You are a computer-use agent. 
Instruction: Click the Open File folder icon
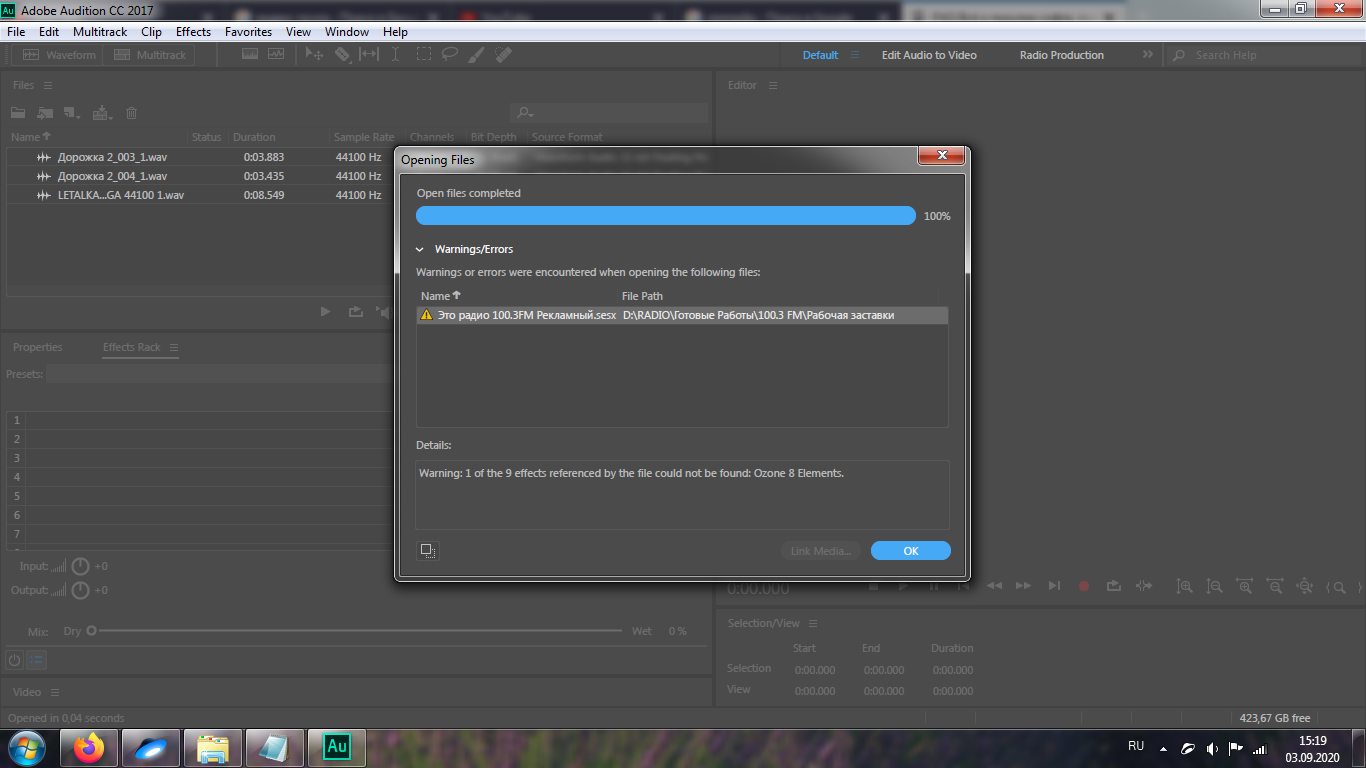tap(18, 113)
